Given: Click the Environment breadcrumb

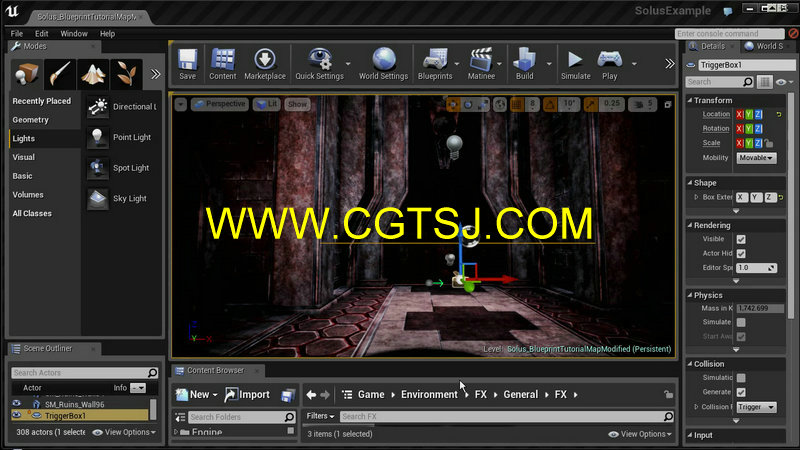Looking at the screenshot, I should coord(429,394).
